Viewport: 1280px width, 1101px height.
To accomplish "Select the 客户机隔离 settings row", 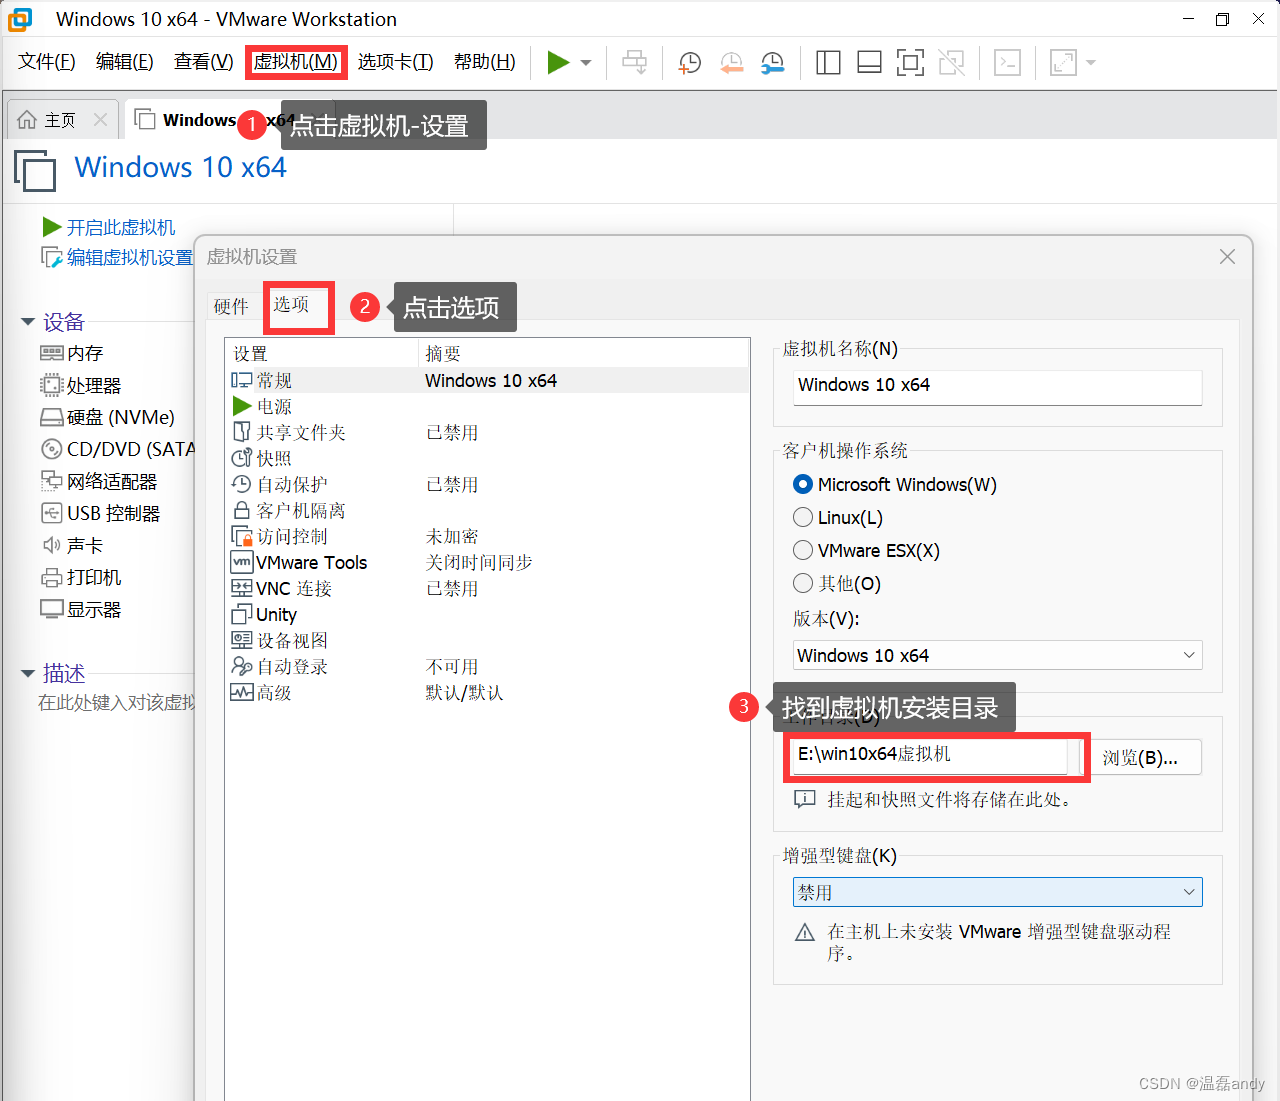I will (487, 510).
